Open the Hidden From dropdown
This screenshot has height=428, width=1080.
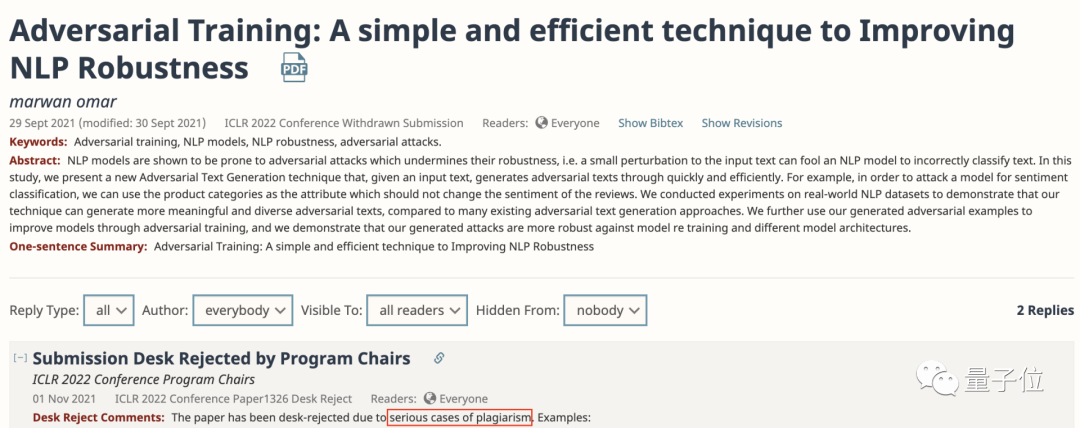[x=604, y=310]
